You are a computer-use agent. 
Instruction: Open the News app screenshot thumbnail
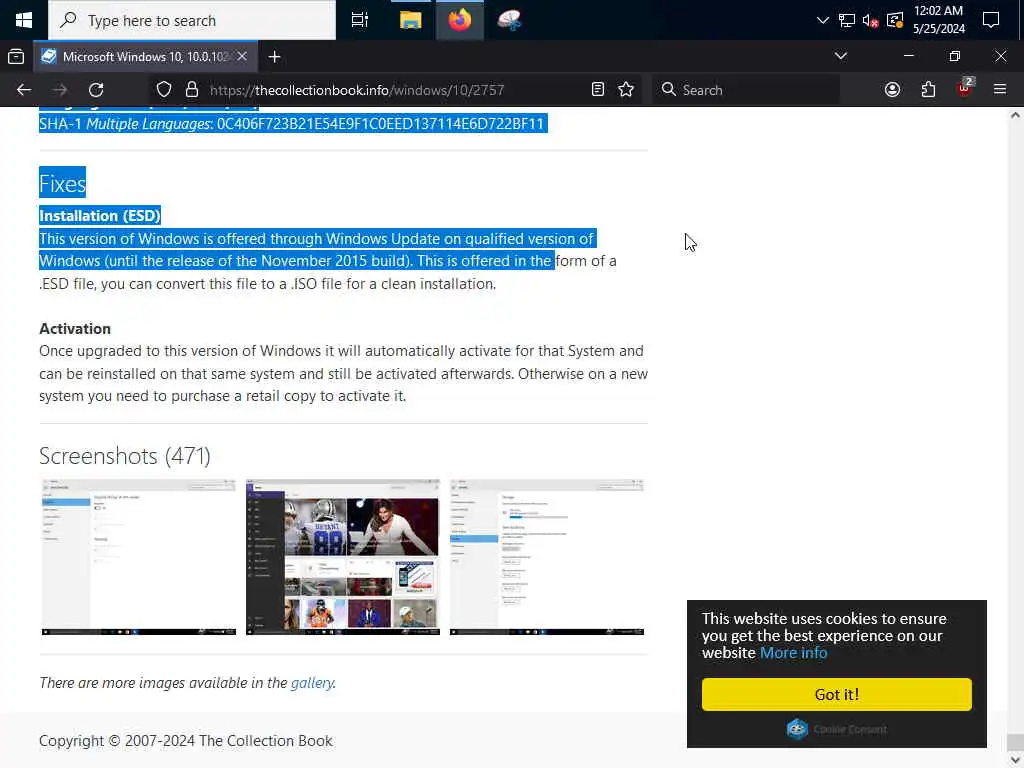click(343, 556)
